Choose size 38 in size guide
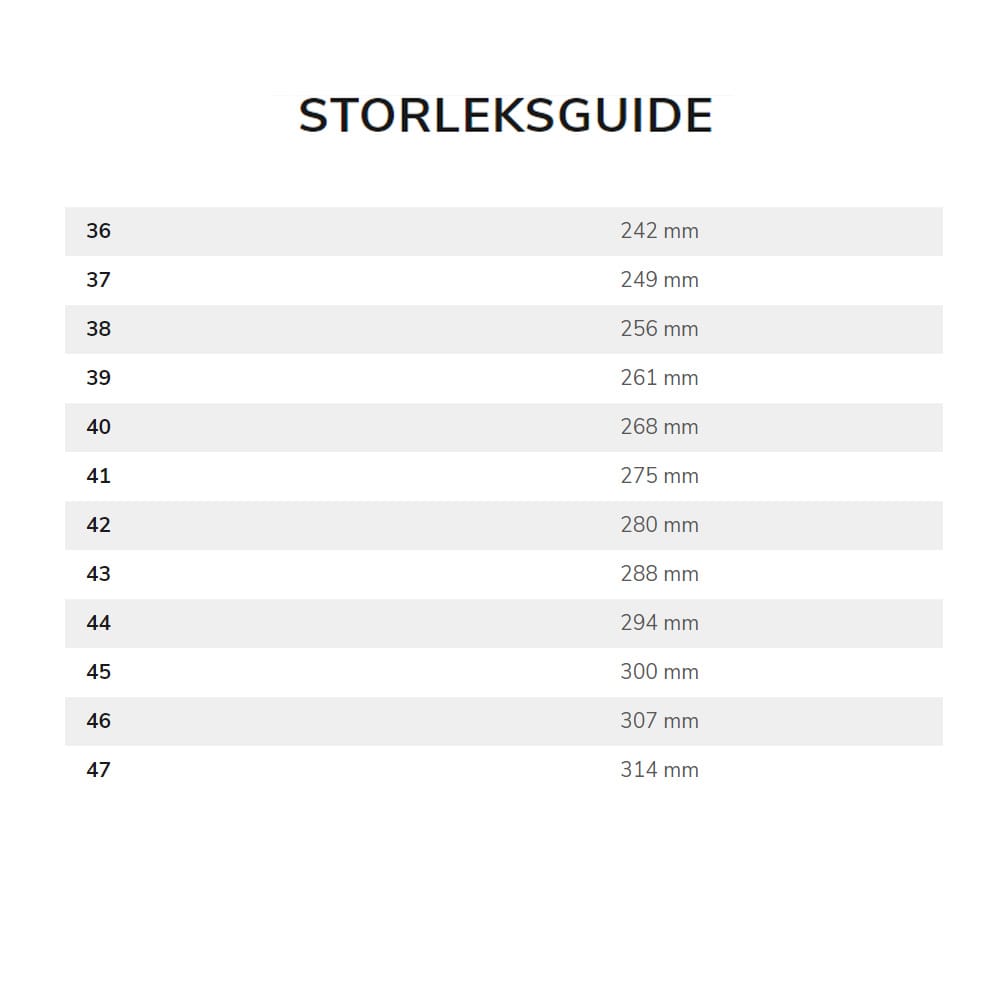This screenshot has height=1000, width=1000. [x=98, y=329]
